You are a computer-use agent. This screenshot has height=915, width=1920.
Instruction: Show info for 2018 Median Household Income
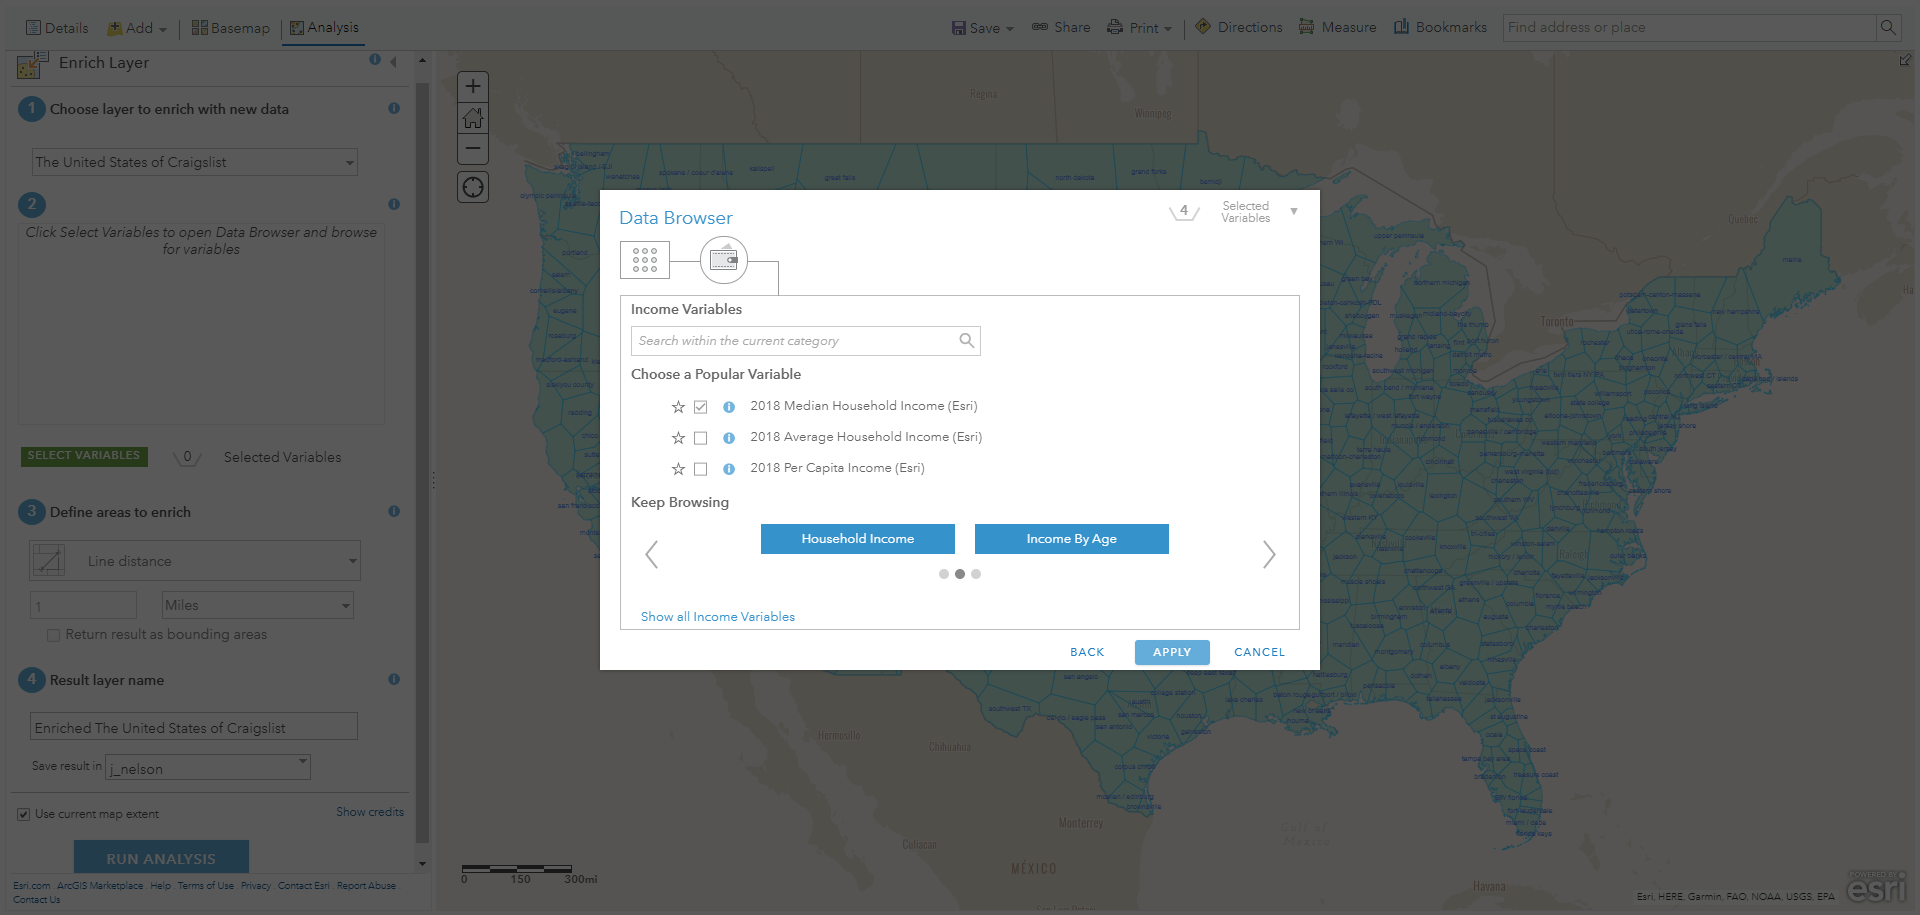729,407
